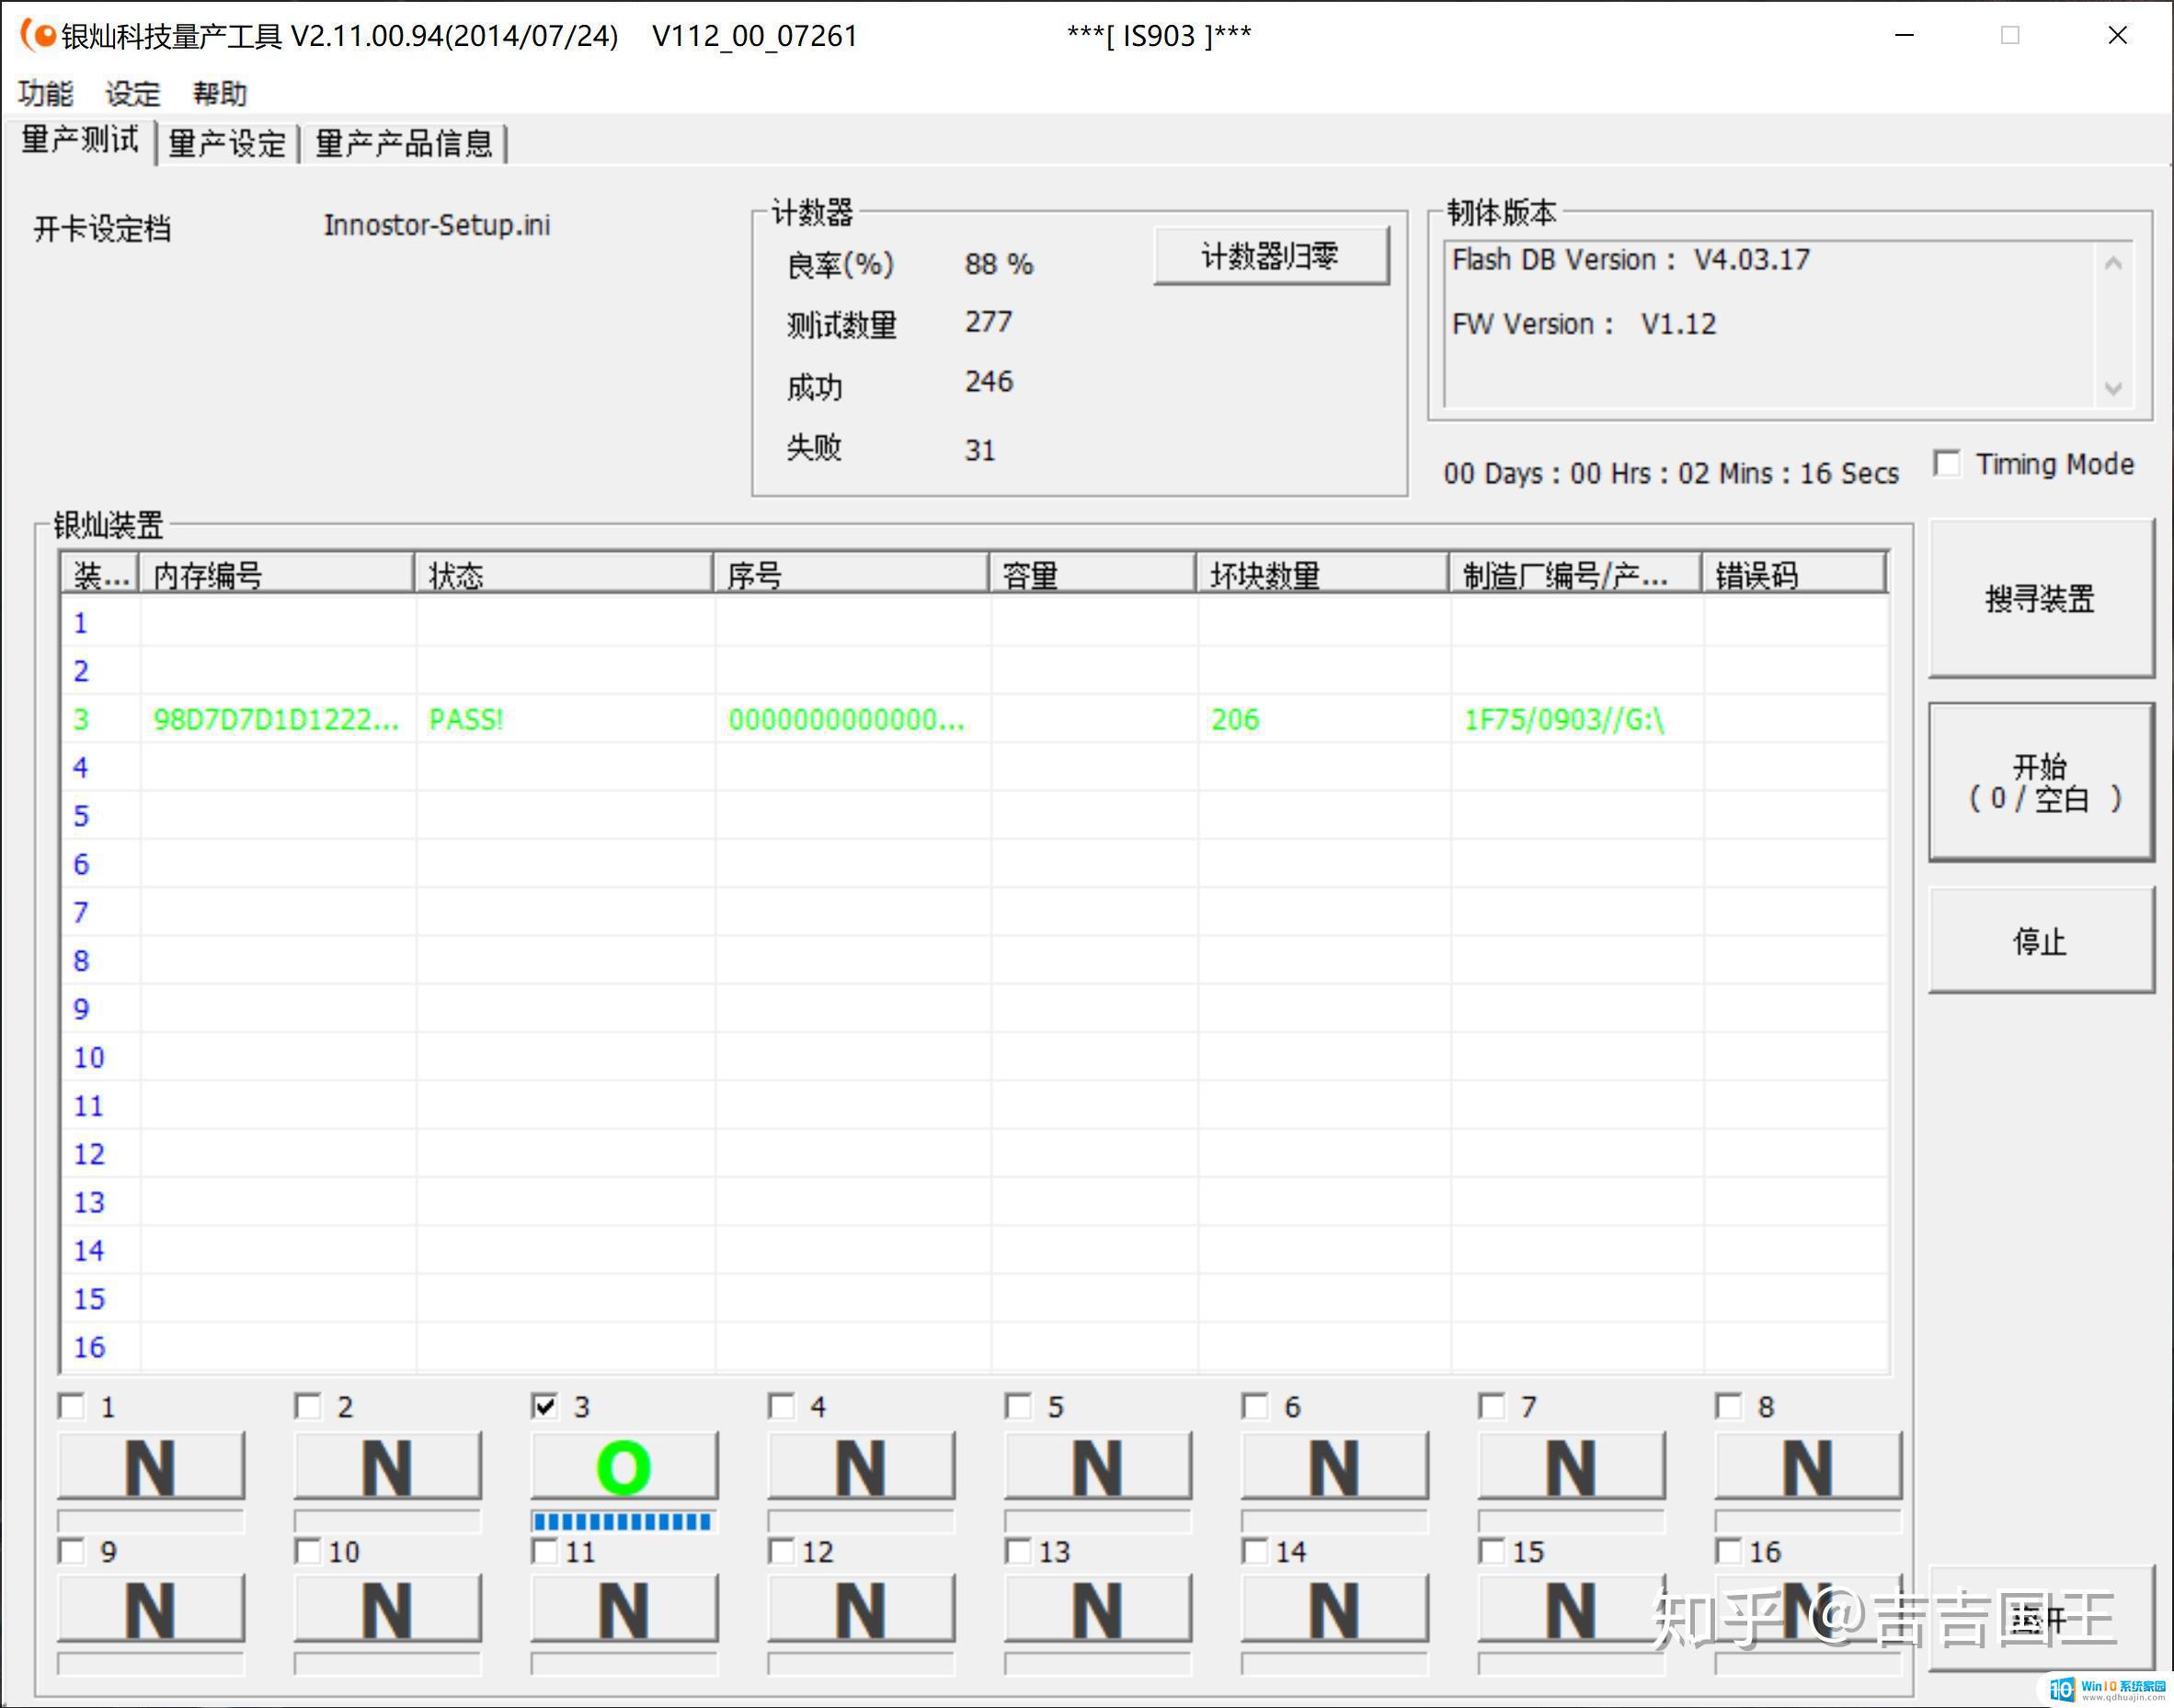This screenshot has height=1708, width=2174.
Task: Check the port 6 checkbox
Action: click(1256, 1407)
